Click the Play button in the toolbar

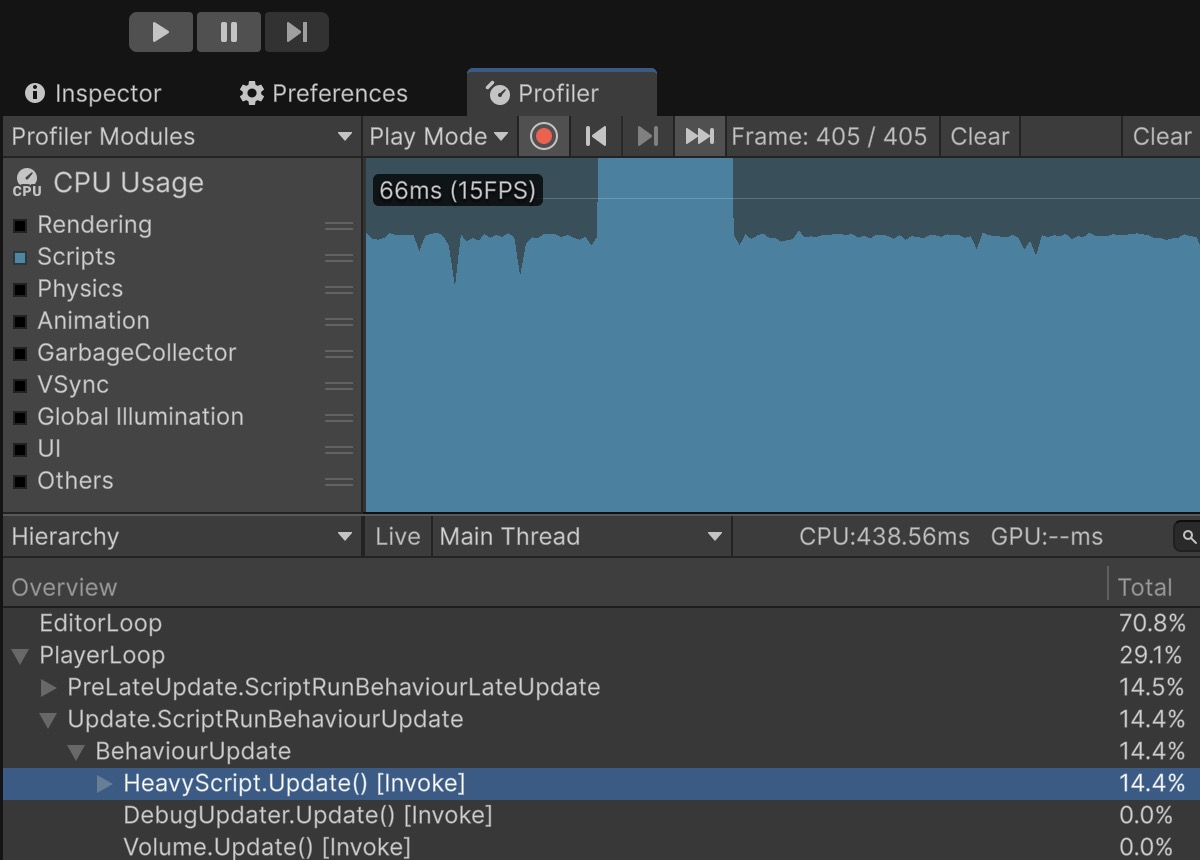pyautogui.click(x=161, y=32)
